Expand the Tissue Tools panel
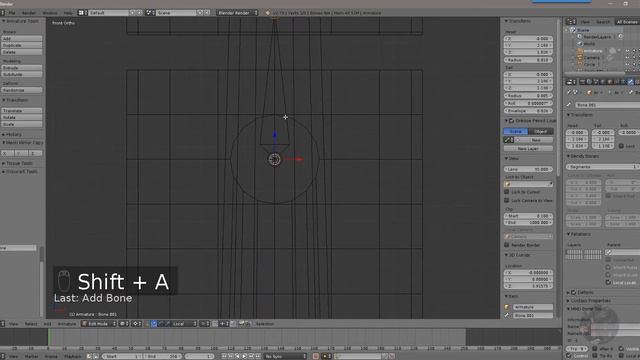 [x=17, y=163]
